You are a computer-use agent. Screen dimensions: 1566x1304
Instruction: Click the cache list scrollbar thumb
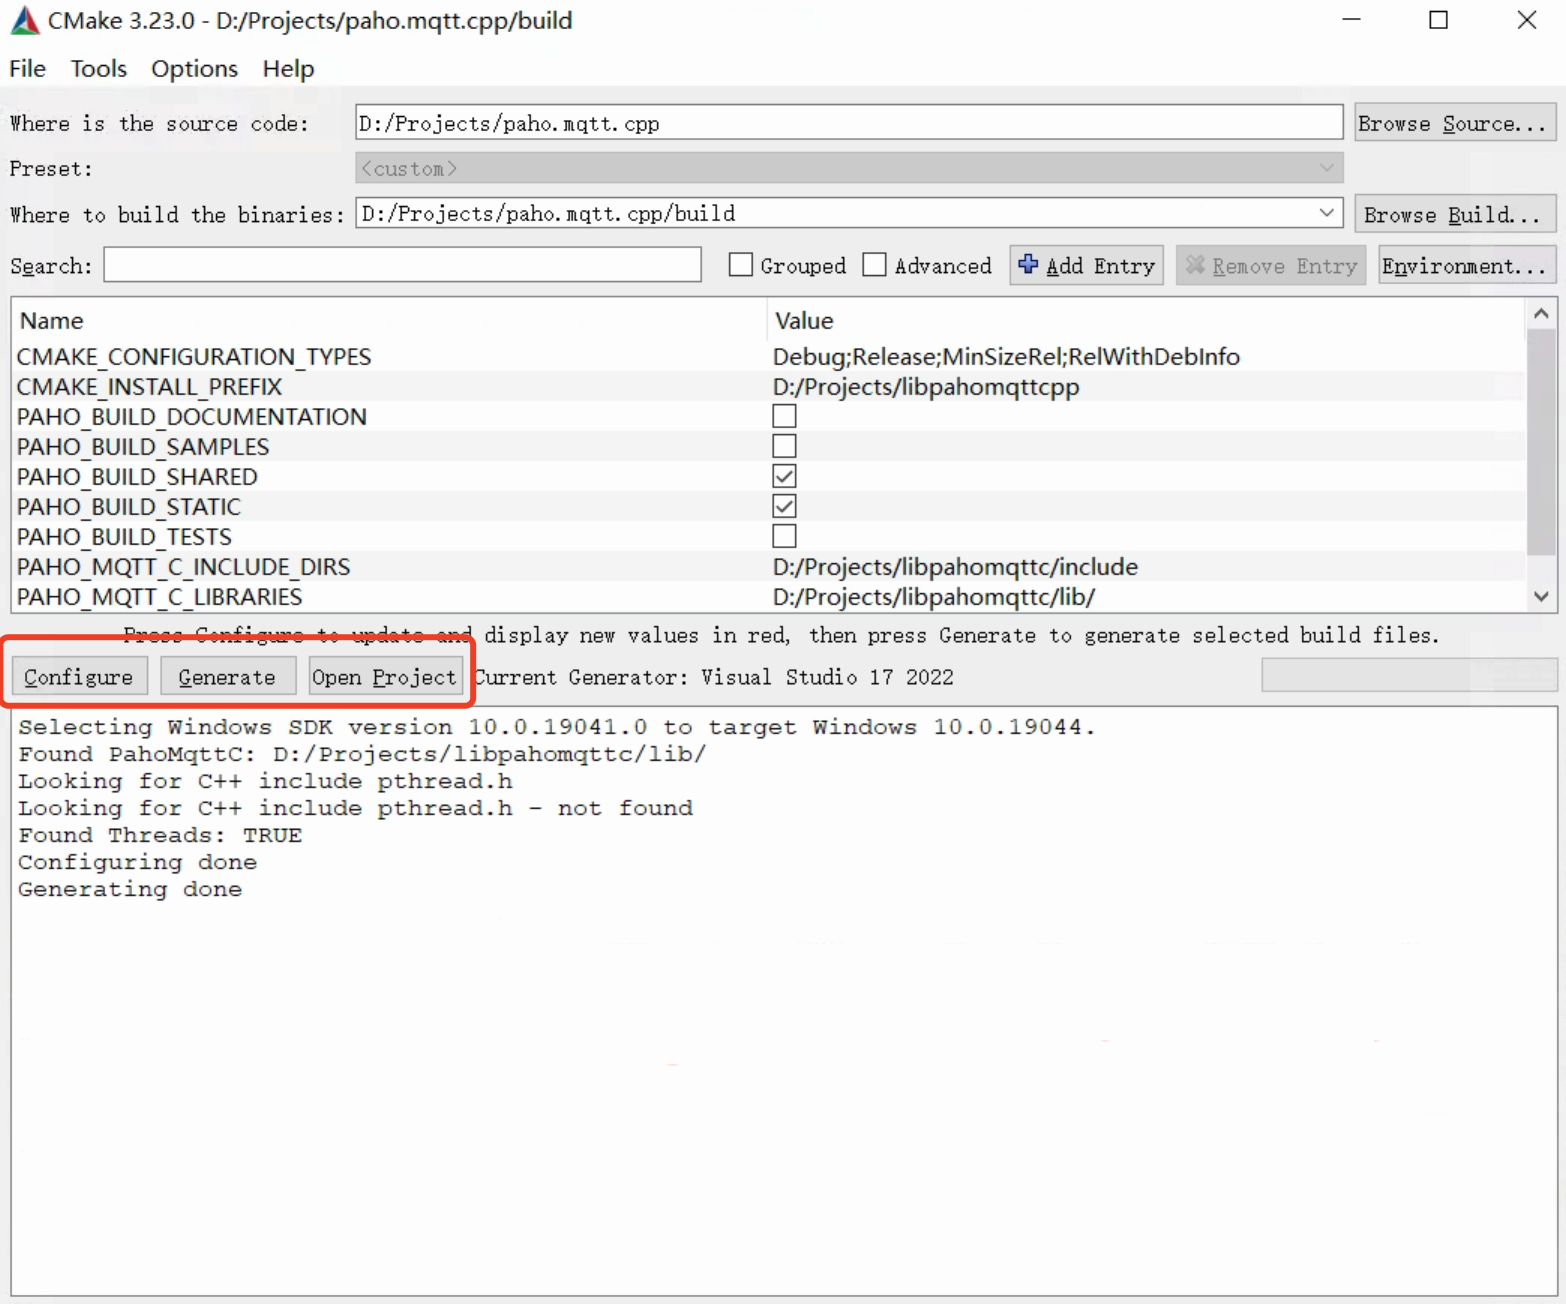[x=1541, y=440]
